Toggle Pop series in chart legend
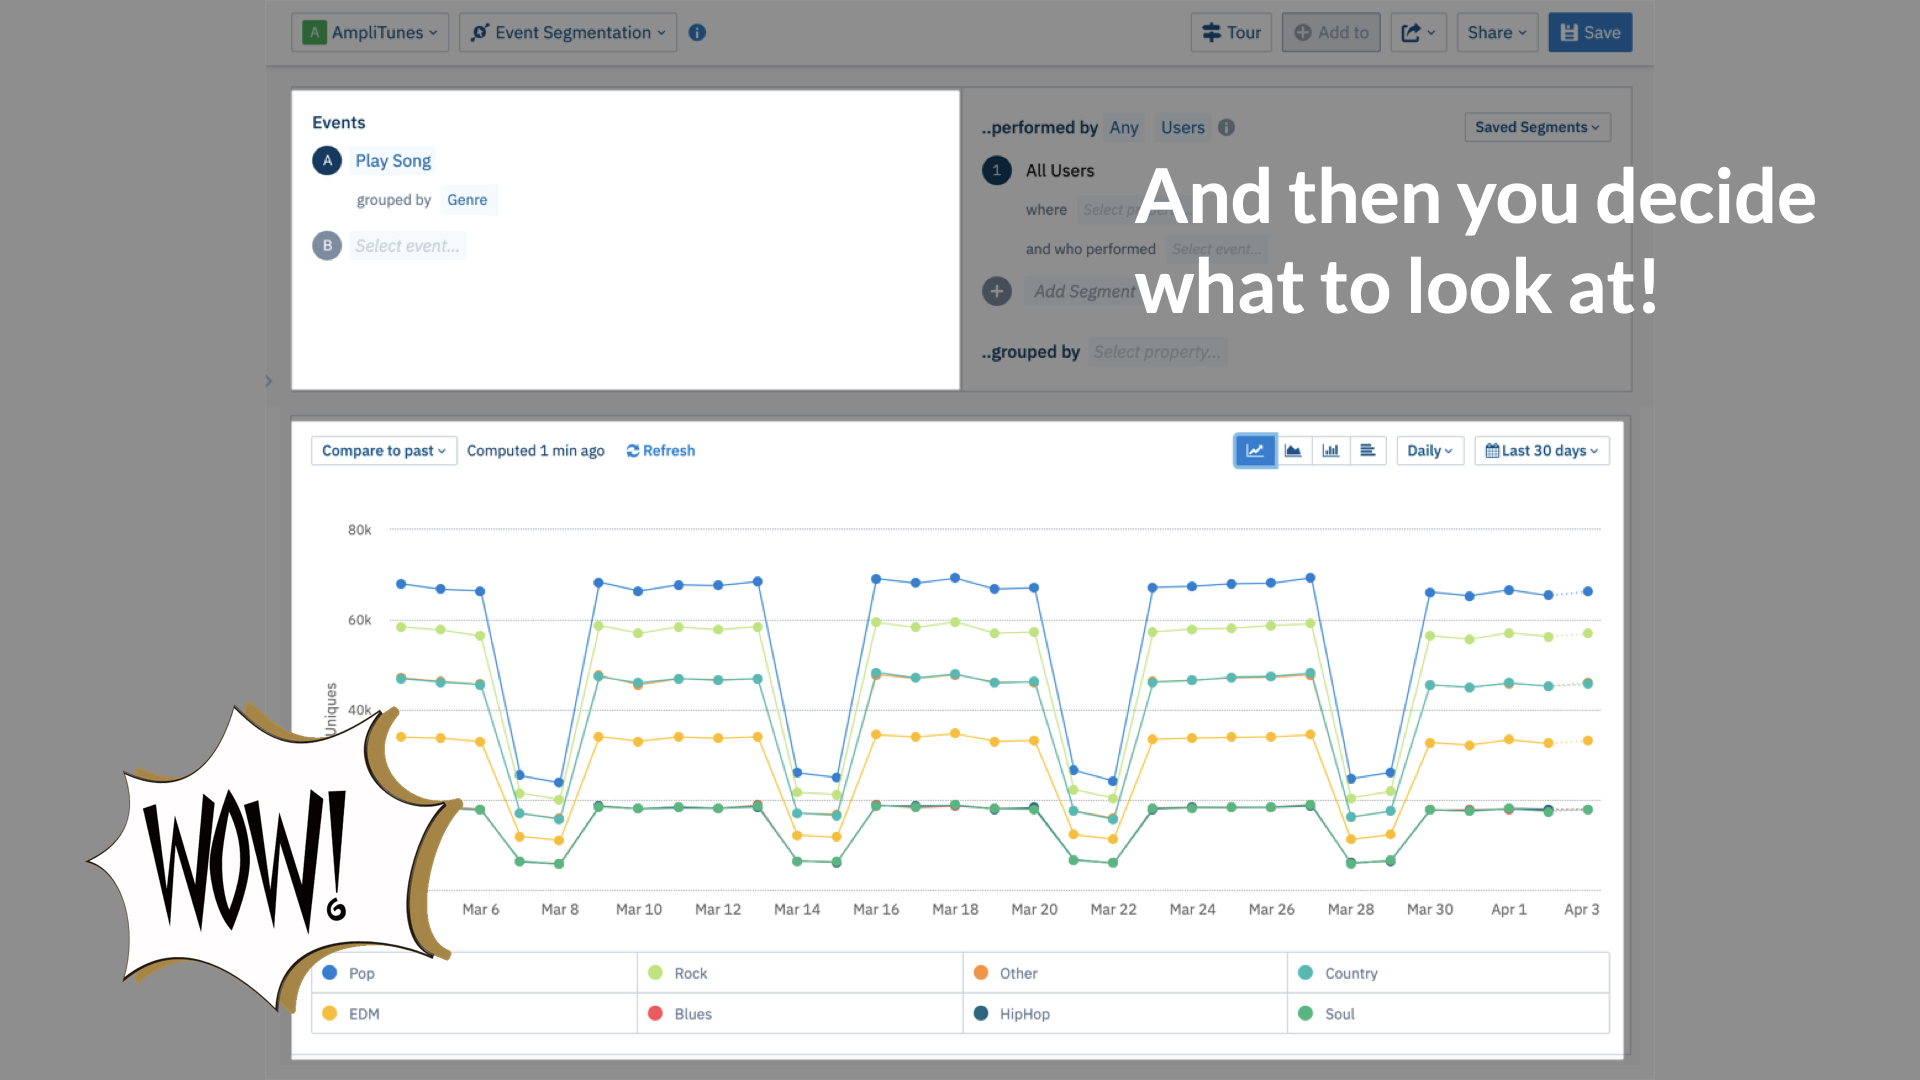This screenshot has height=1080, width=1920. [361, 973]
